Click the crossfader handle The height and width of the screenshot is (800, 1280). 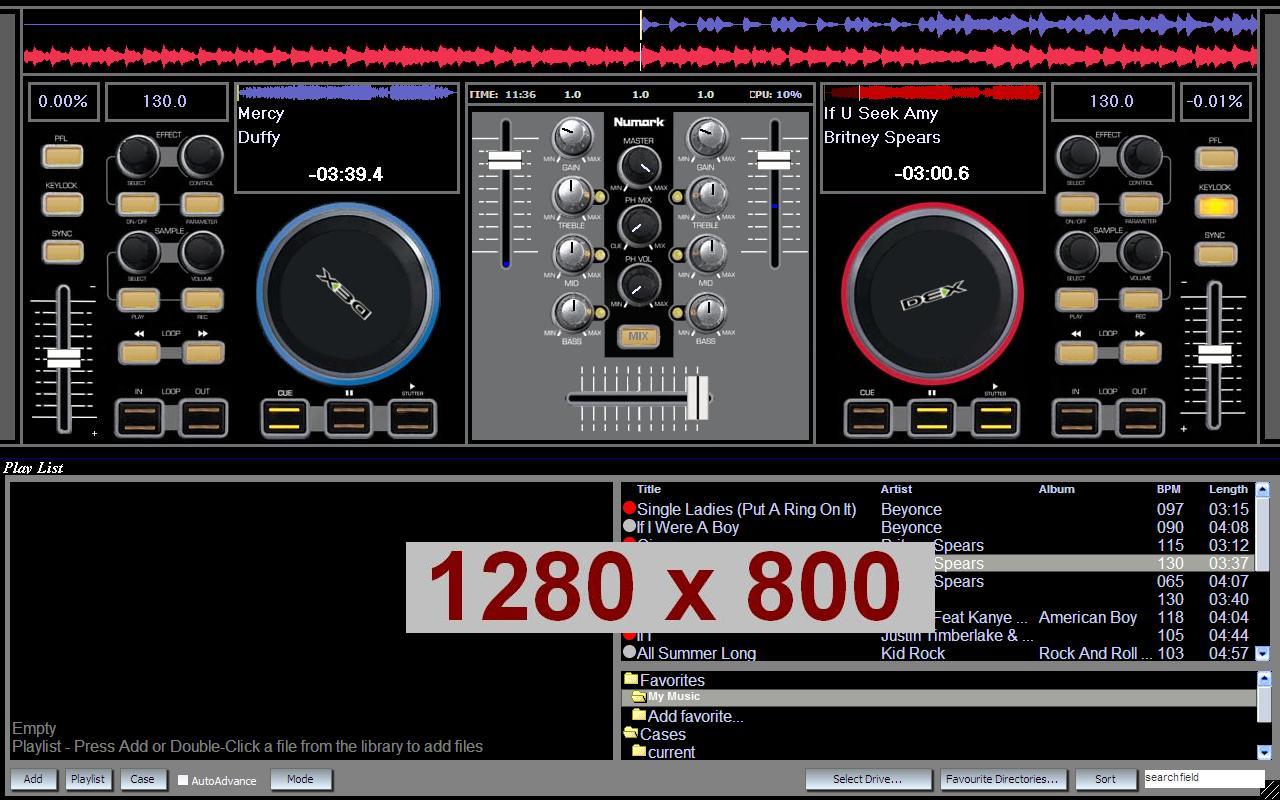tap(697, 397)
